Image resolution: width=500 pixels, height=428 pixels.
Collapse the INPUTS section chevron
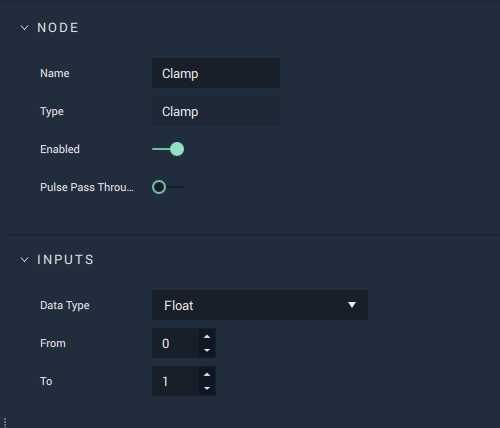(24, 260)
